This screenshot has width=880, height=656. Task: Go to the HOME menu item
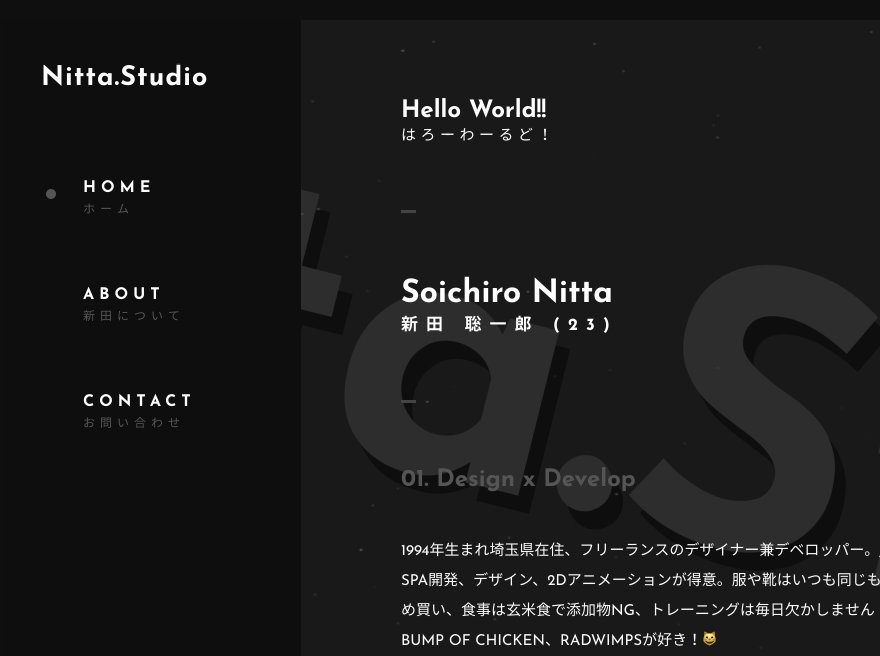pos(118,186)
